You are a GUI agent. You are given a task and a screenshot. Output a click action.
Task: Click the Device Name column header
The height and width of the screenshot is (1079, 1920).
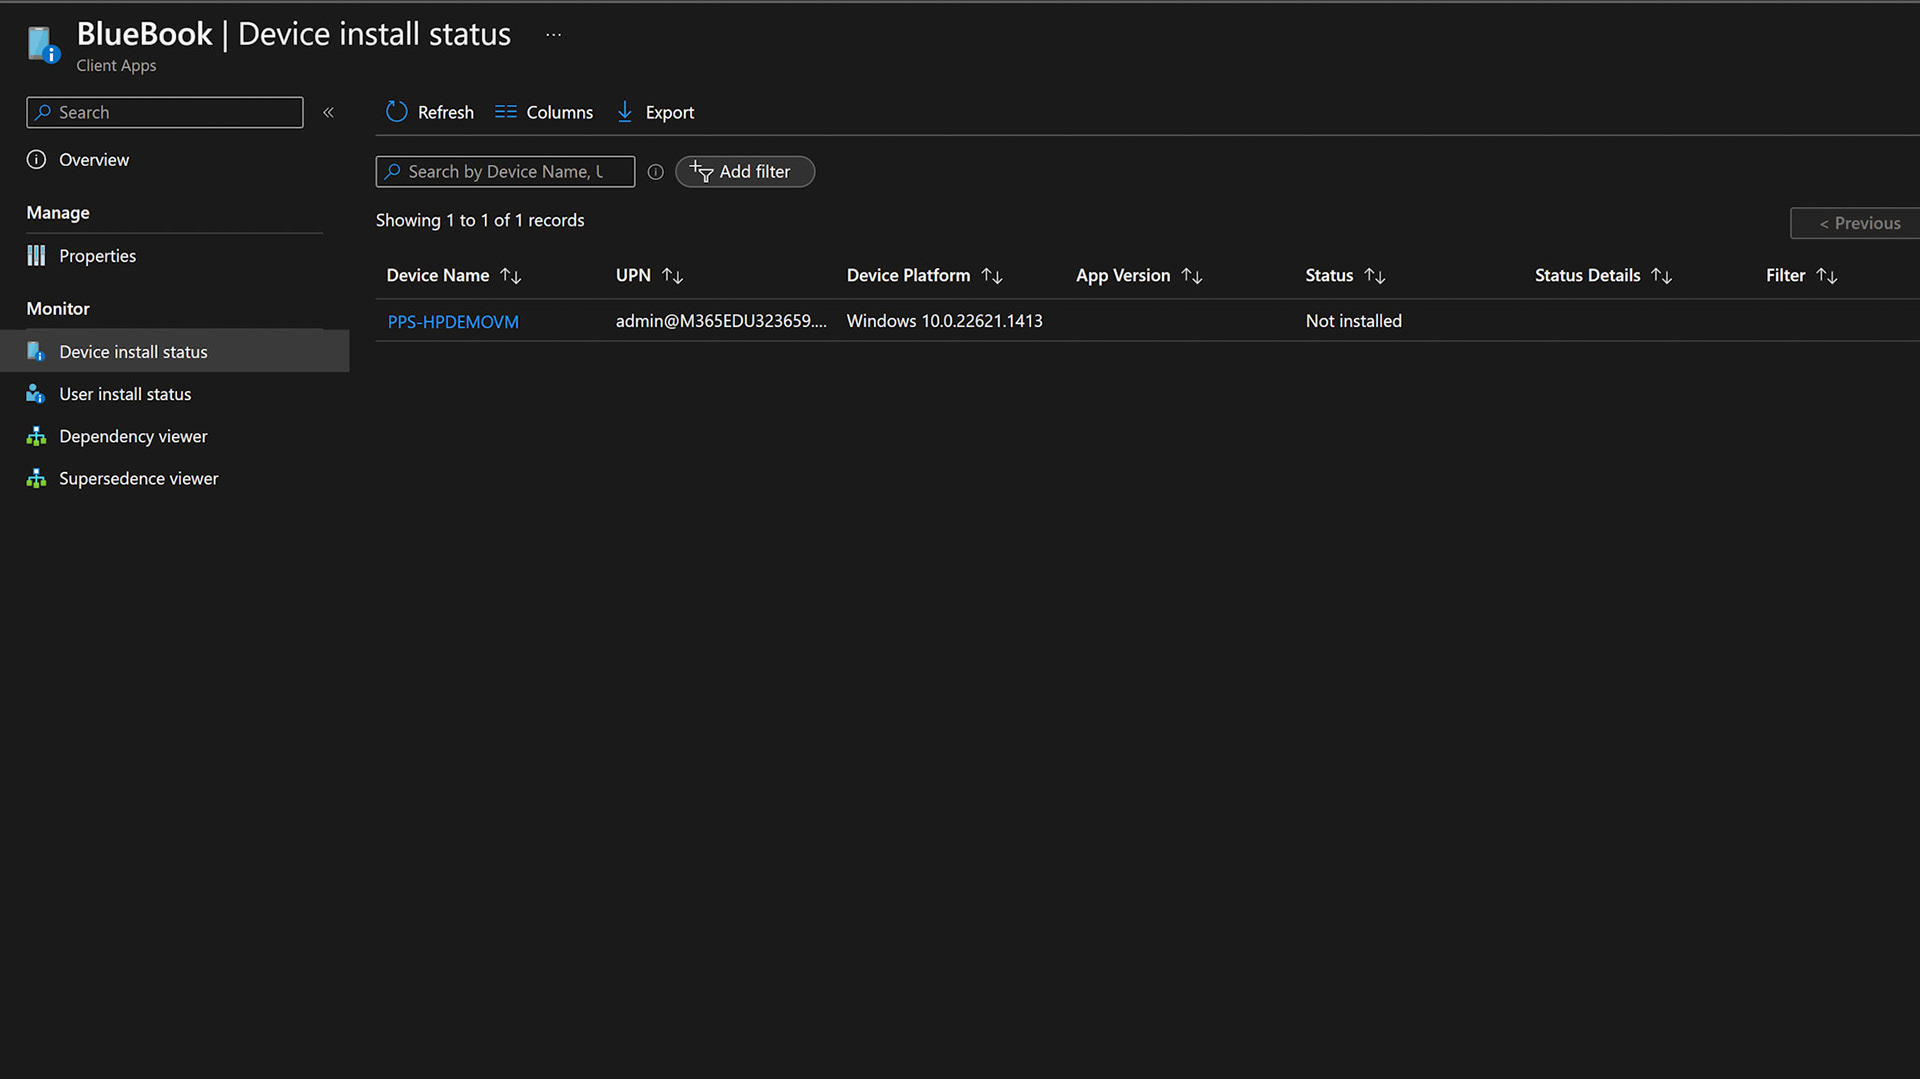[438, 275]
